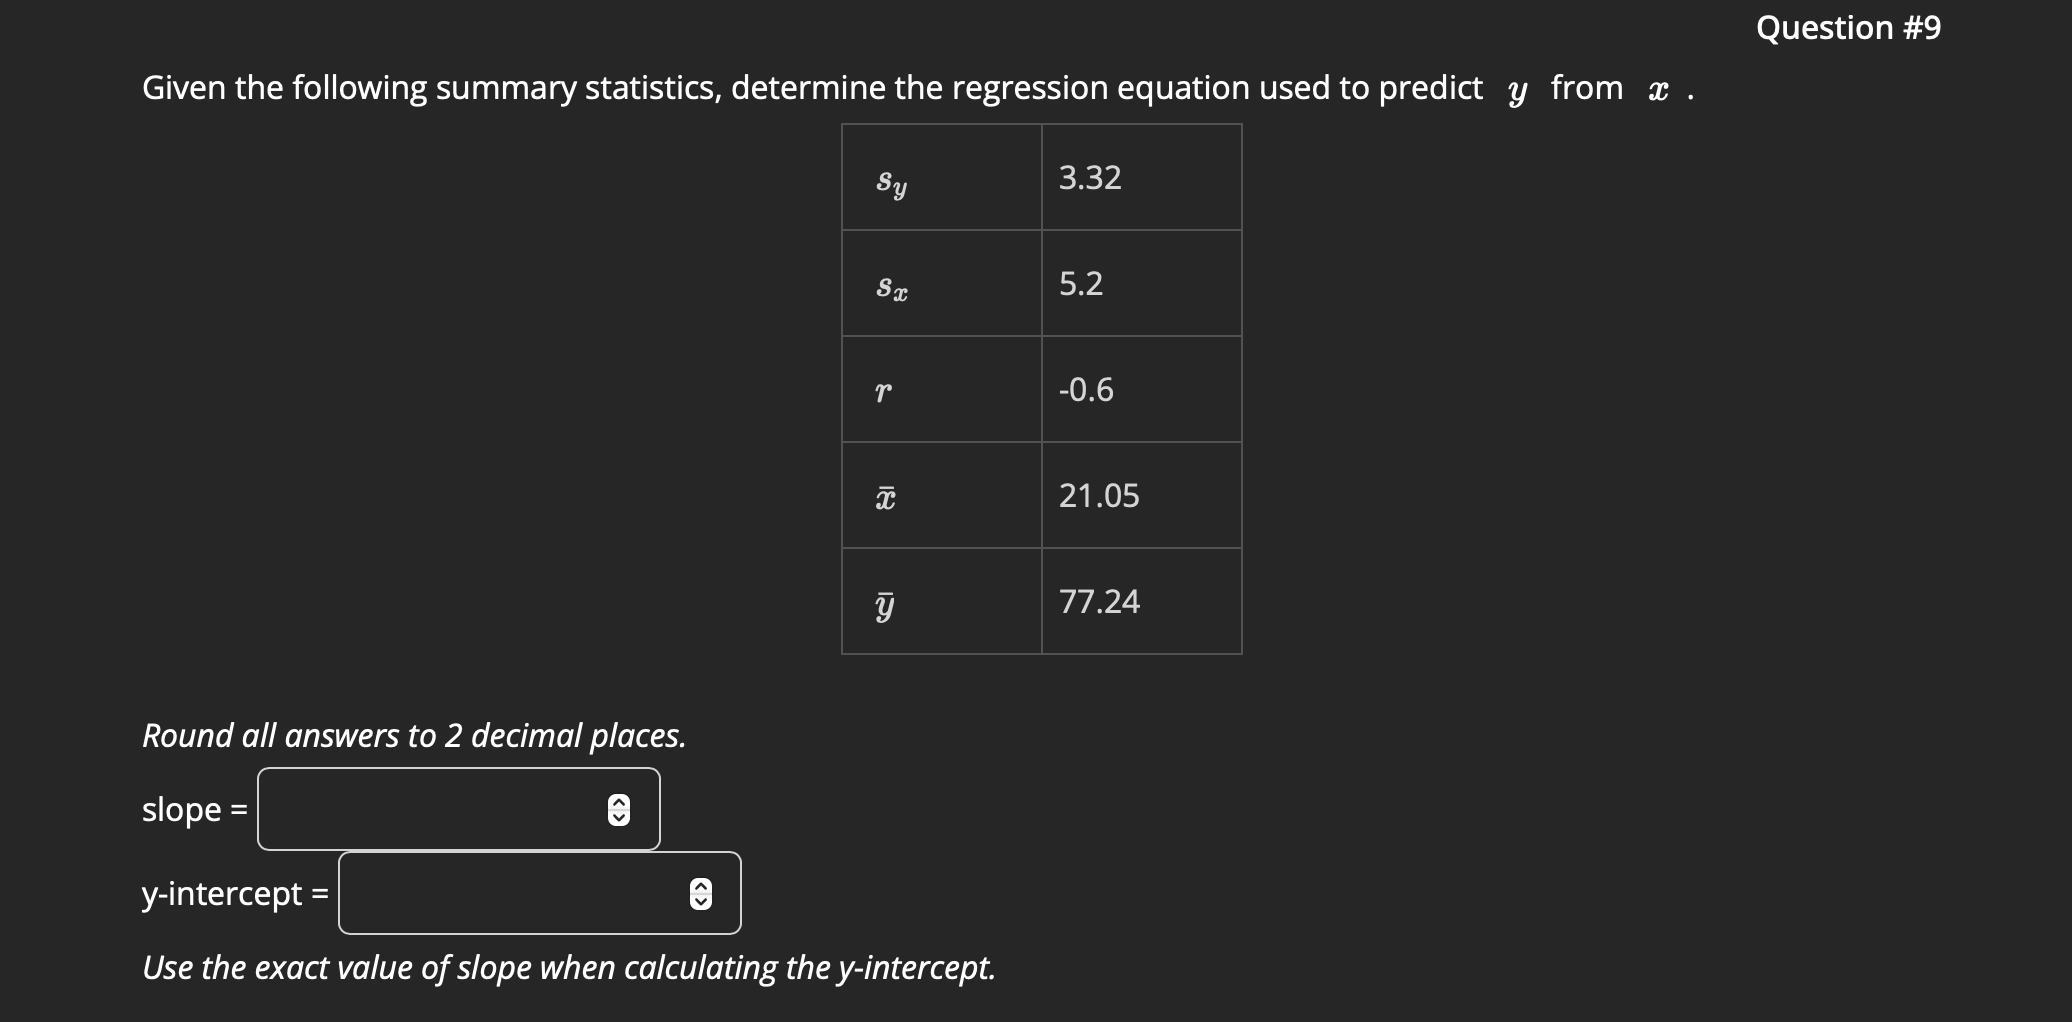Click the down arrow of the y-intercept stepper
This screenshot has width=2072, height=1022.
click(x=699, y=901)
